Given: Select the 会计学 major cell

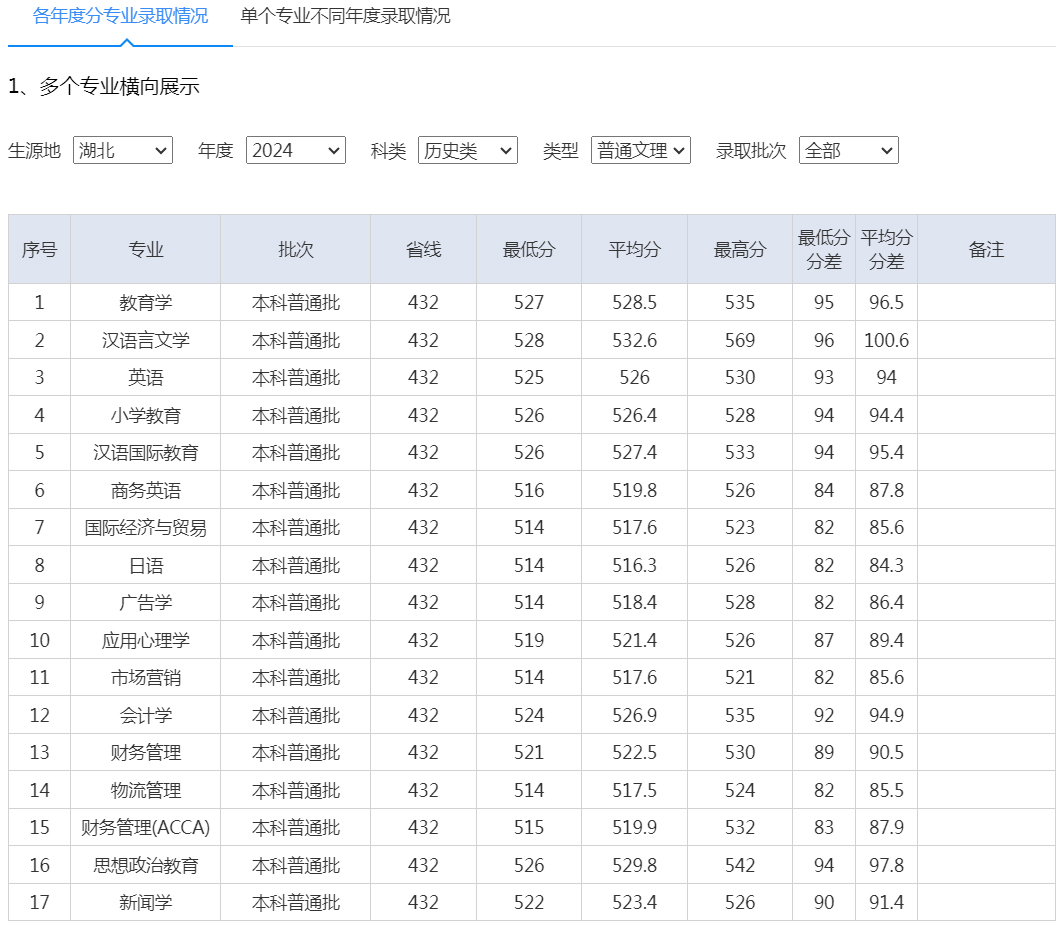Looking at the screenshot, I should click(x=146, y=715).
